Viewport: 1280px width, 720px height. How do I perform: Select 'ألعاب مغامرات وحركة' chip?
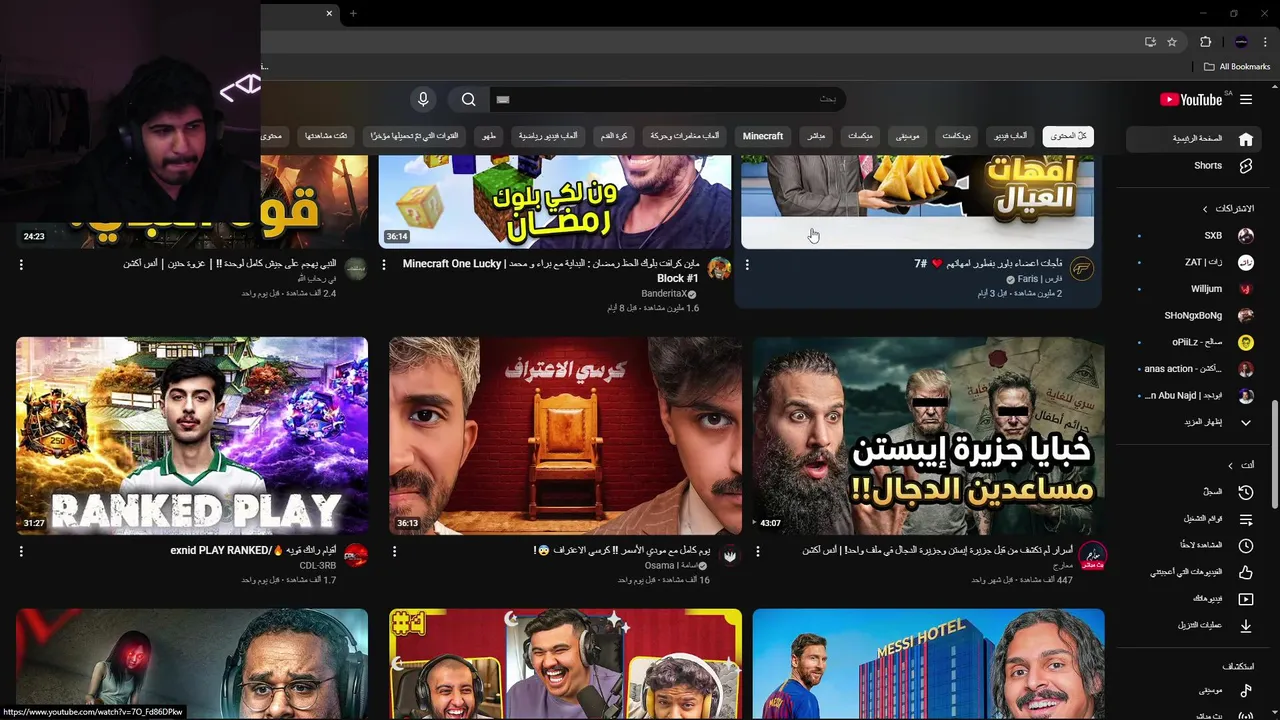684,136
